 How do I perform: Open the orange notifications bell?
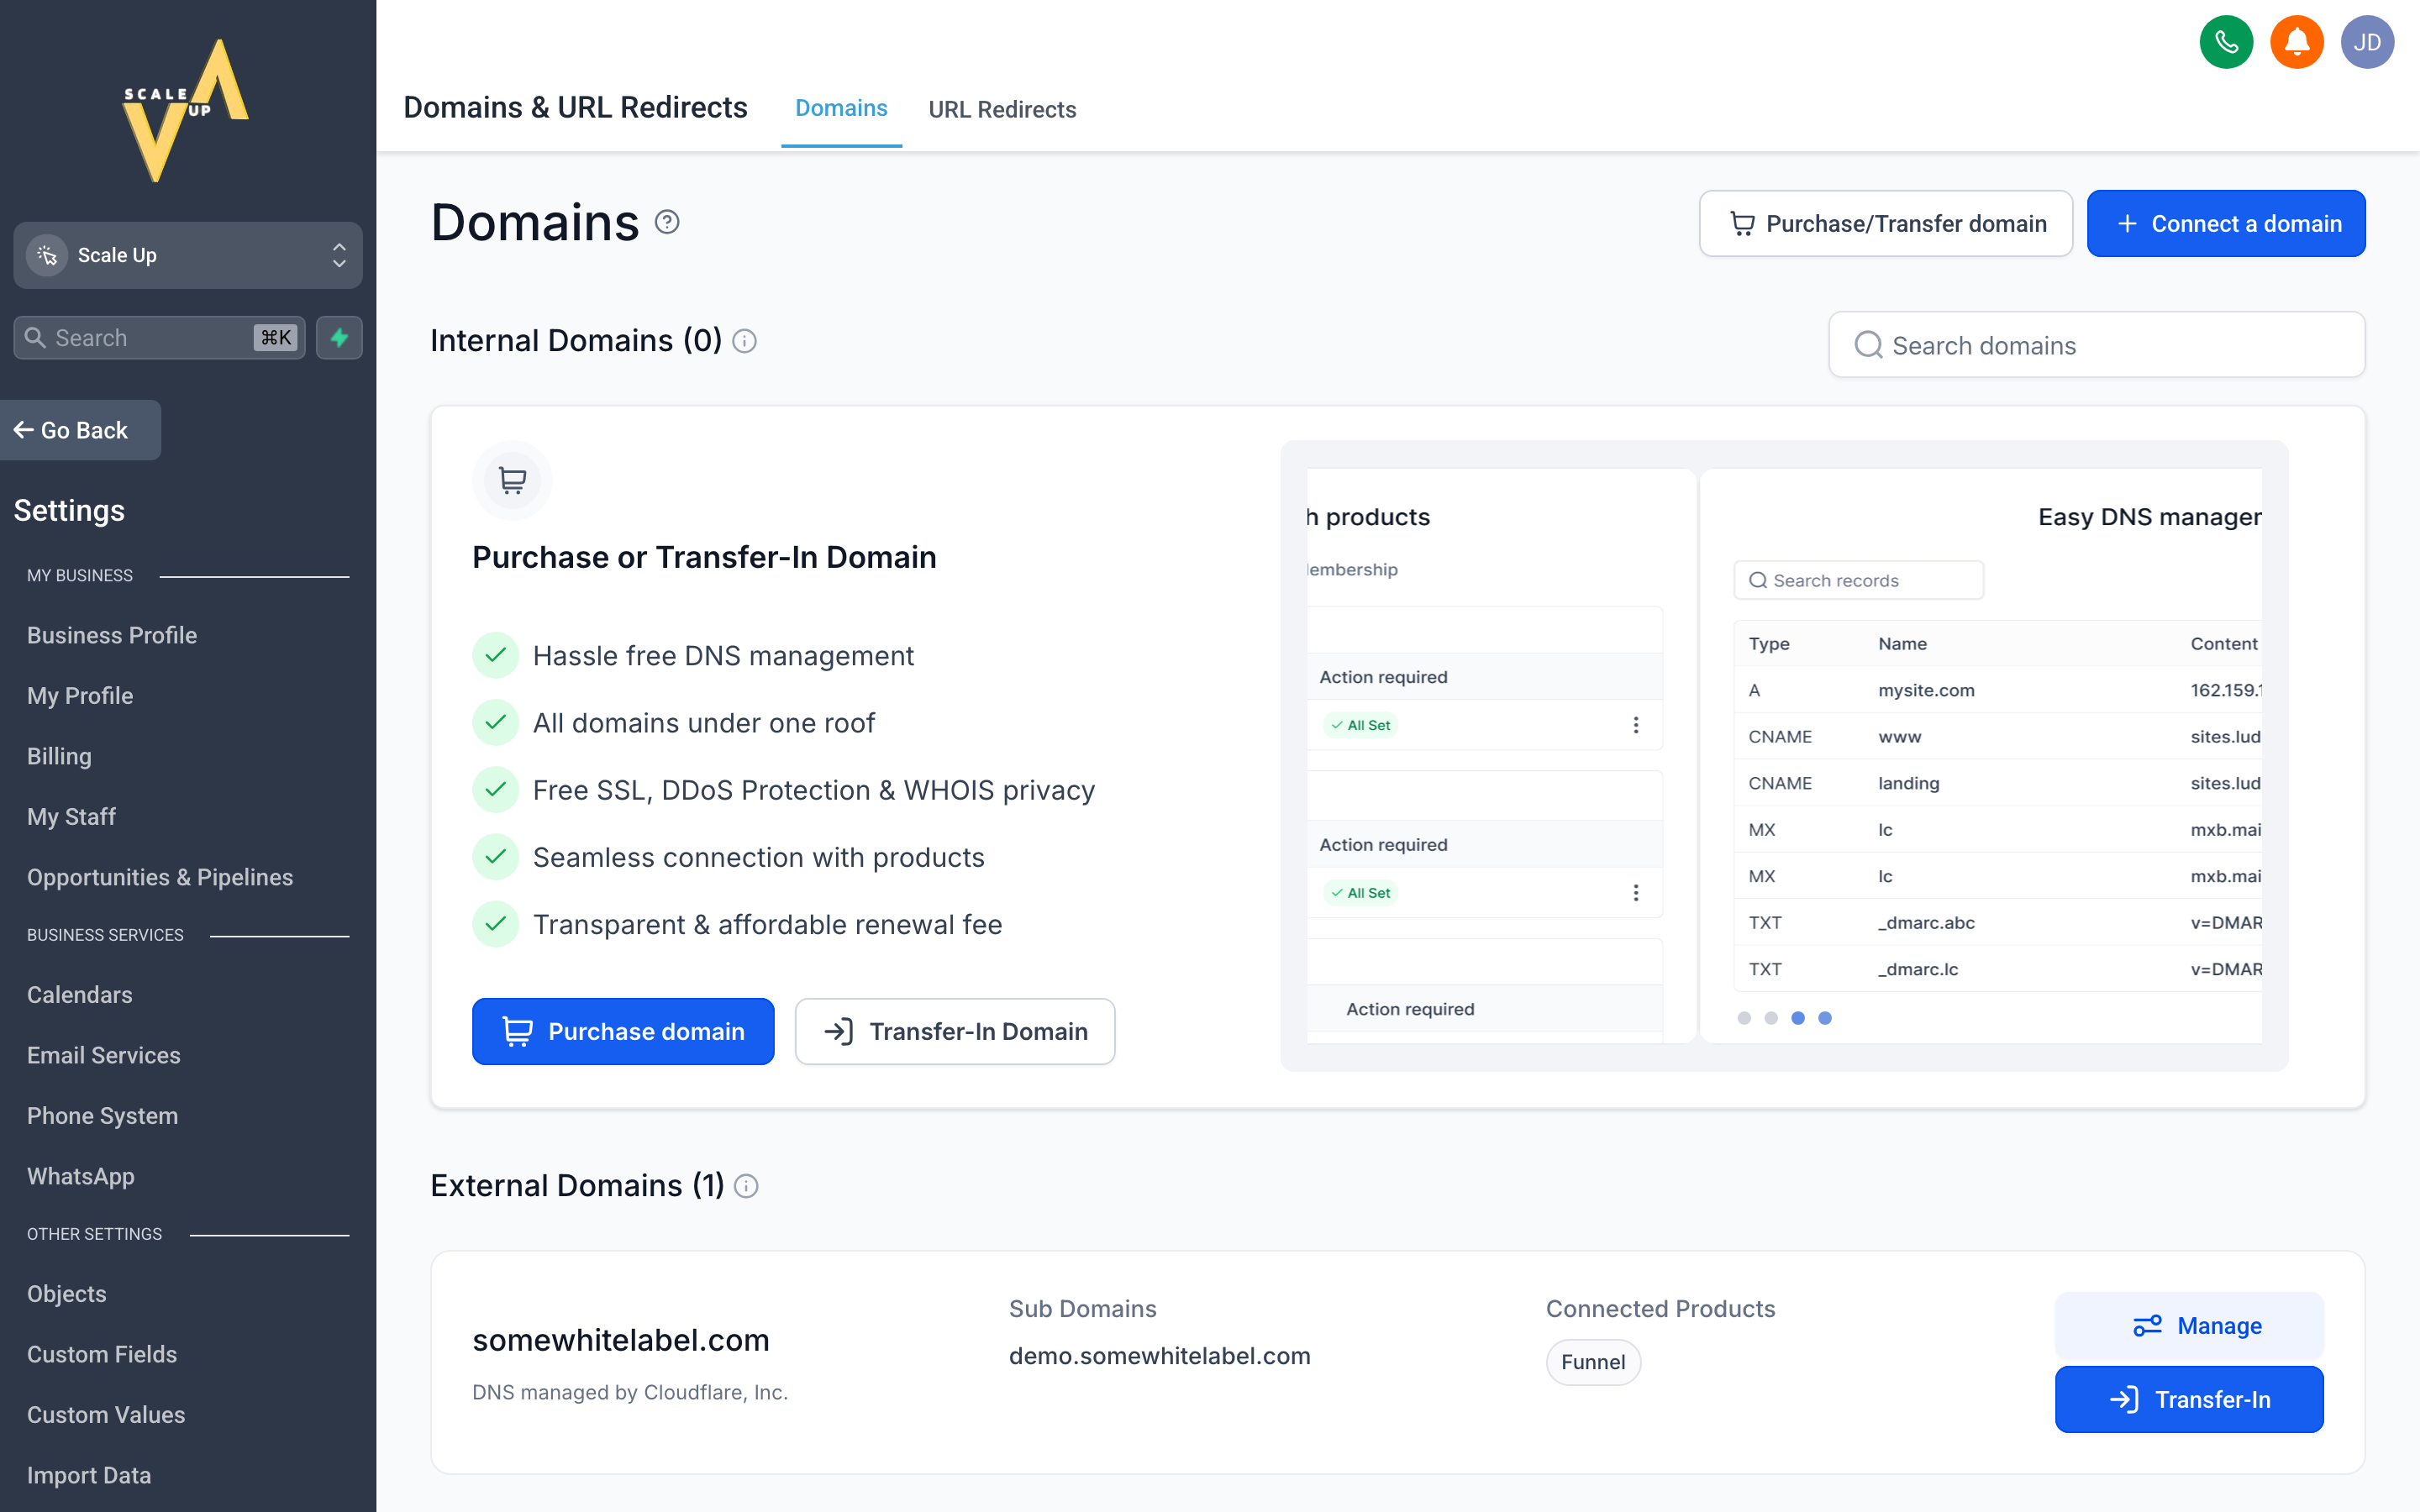pyautogui.click(x=2296, y=42)
